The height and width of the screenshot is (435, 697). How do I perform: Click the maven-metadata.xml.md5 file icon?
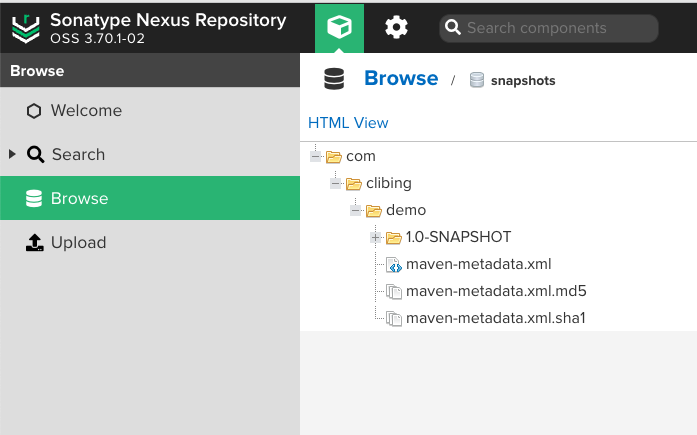coord(394,292)
